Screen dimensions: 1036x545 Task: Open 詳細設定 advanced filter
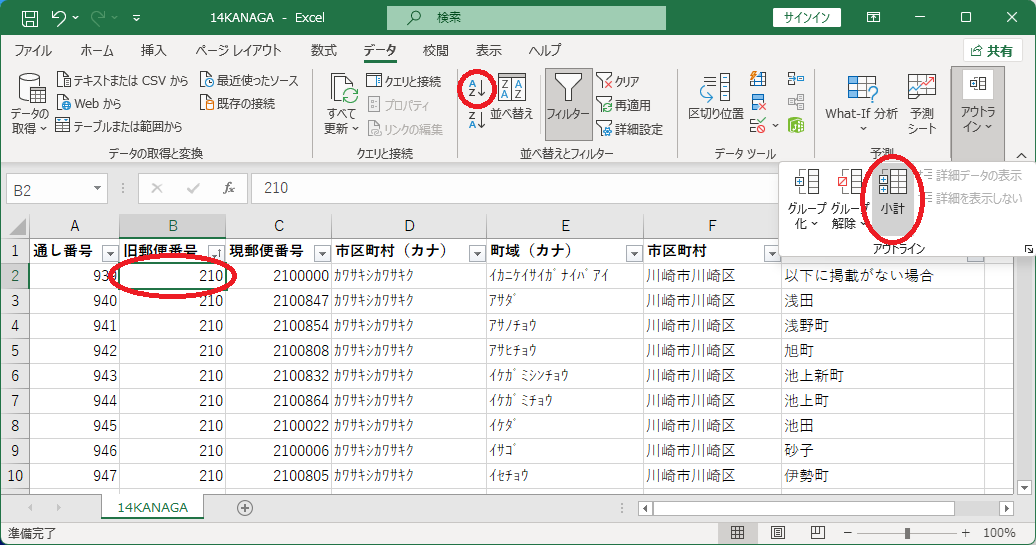[629, 128]
